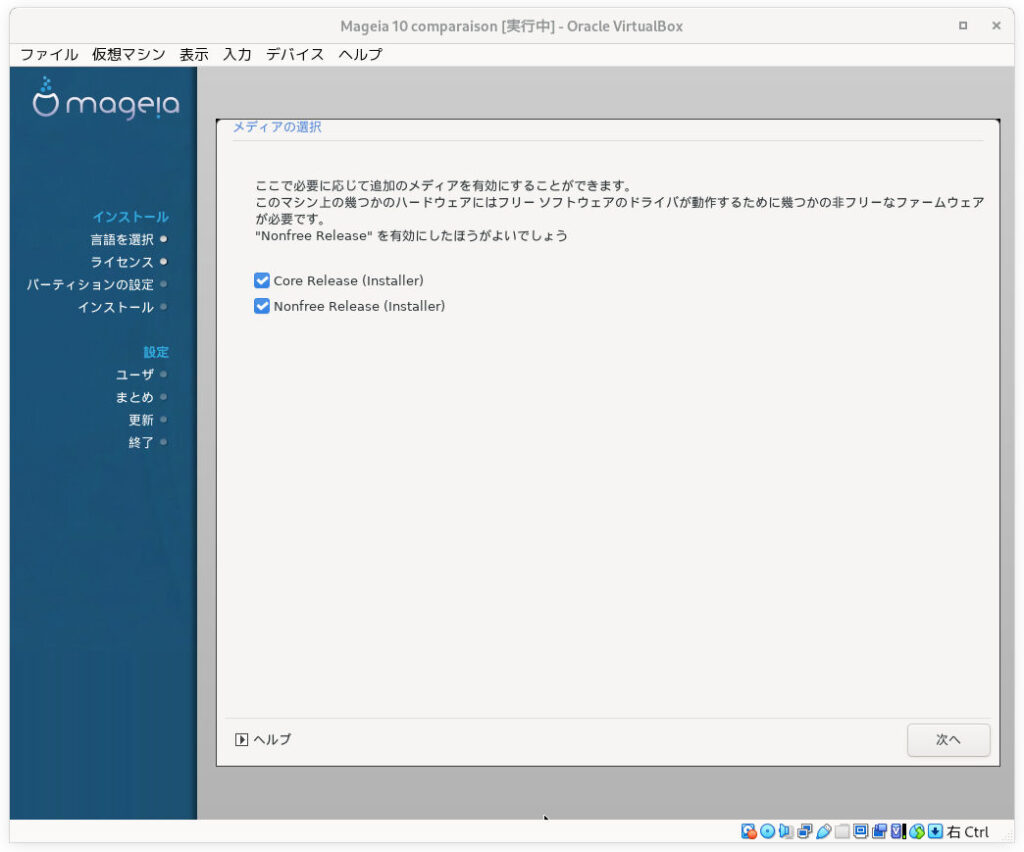Close the VirtualBox window

click(x=996, y=25)
